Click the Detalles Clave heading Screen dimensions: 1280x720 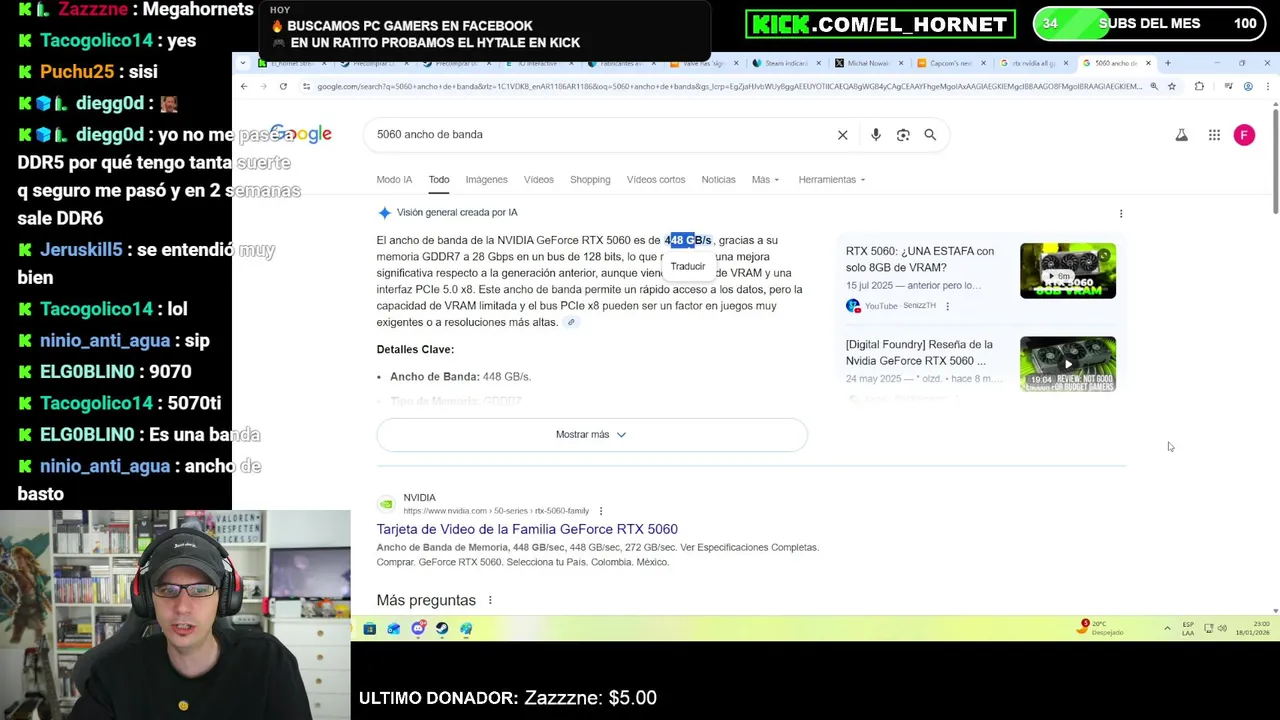pyautogui.click(x=415, y=350)
